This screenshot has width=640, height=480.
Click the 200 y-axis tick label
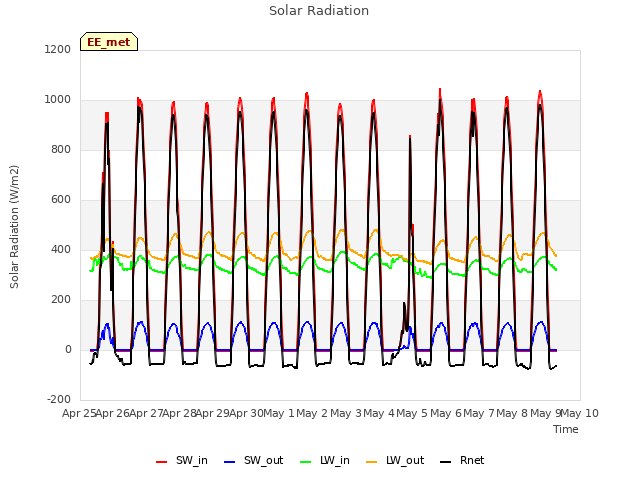pyautogui.click(x=61, y=300)
